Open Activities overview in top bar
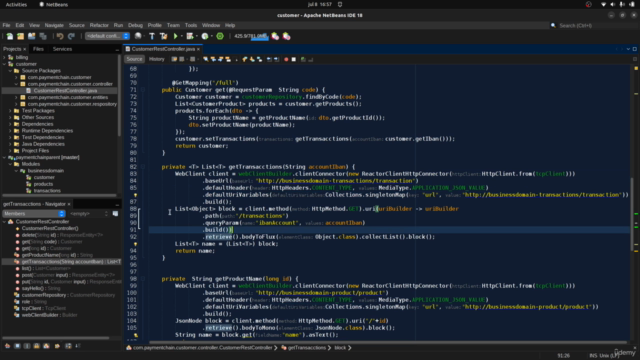The width and height of the screenshot is (640, 360). point(16,4)
